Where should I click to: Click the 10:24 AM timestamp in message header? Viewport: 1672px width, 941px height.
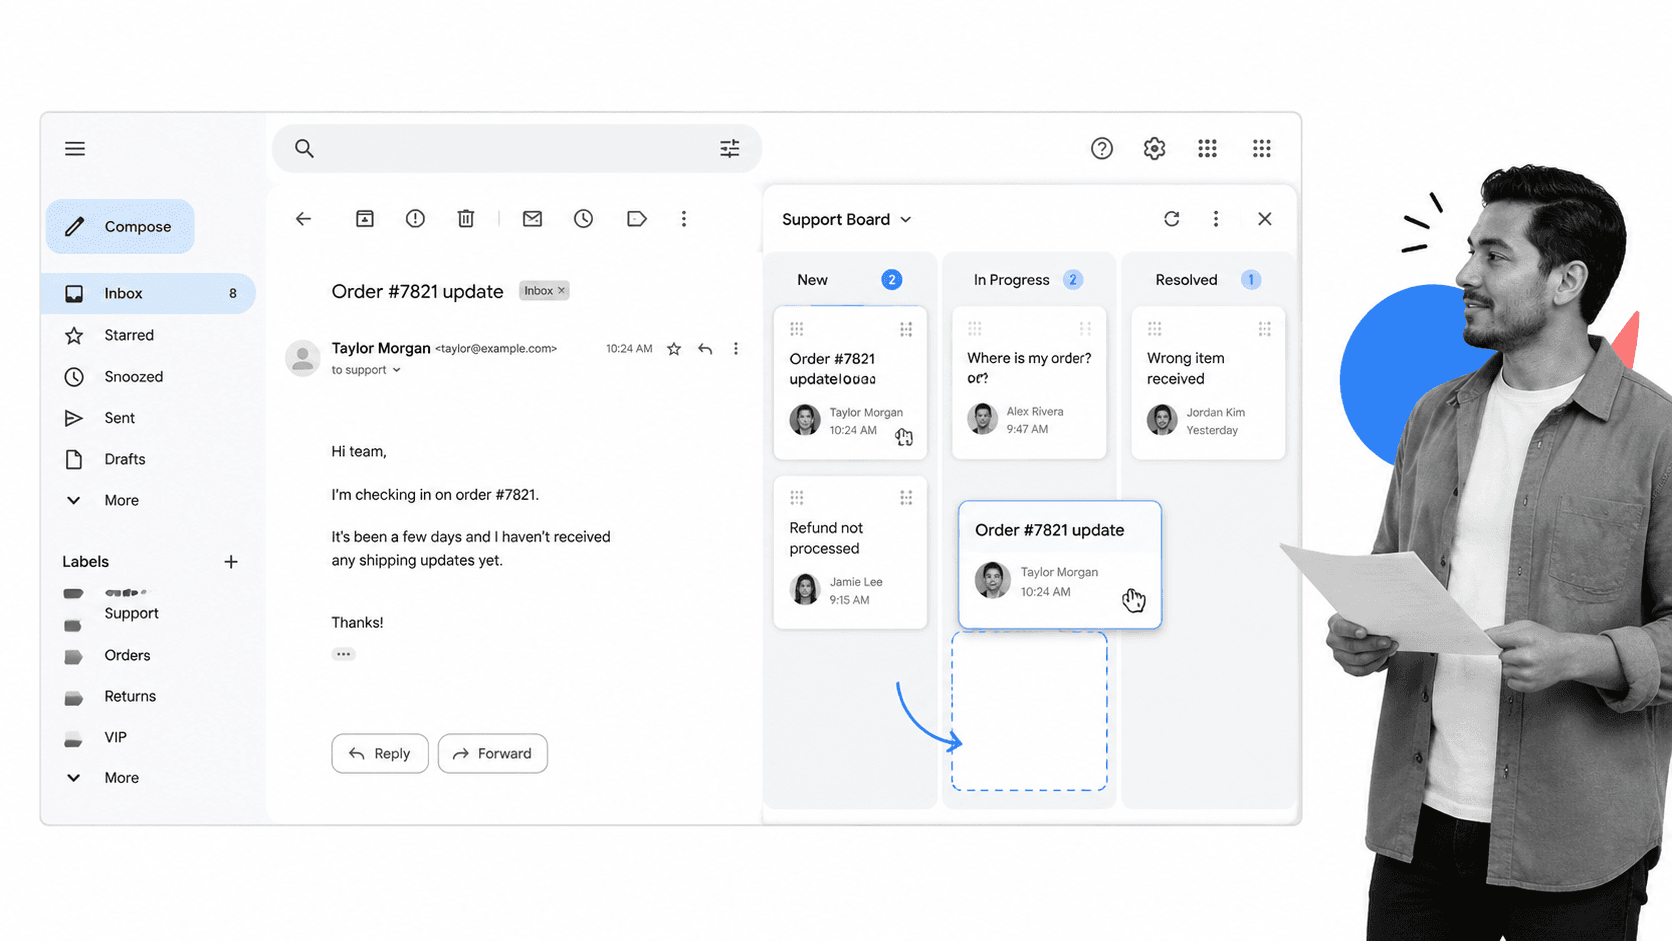[629, 349]
